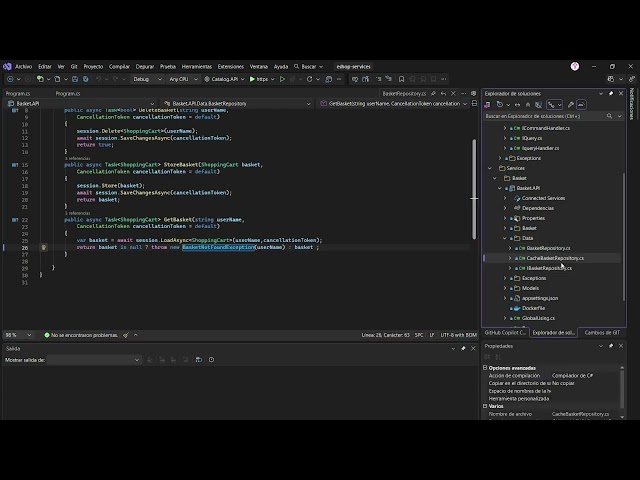The width and height of the screenshot is (640, 480).
Task: Open Properties wrench icon in Solution Explorer toolbar
Action: click(x=571, y=105)
